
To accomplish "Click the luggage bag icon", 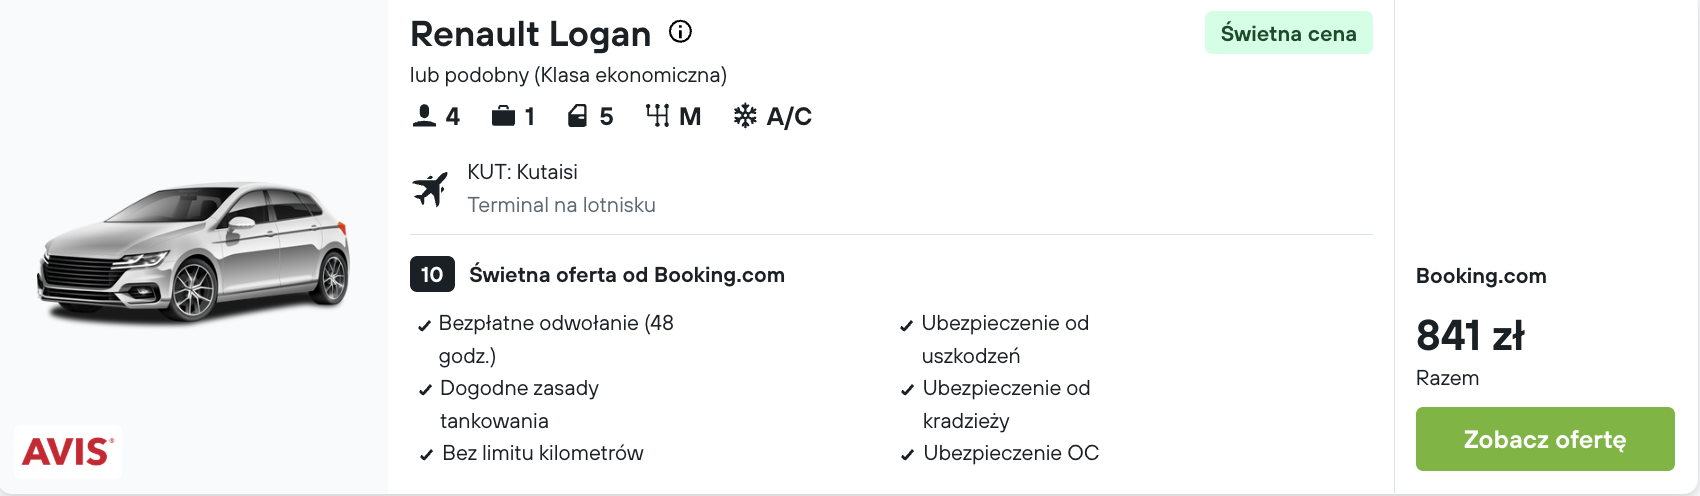I will [503, 116].
